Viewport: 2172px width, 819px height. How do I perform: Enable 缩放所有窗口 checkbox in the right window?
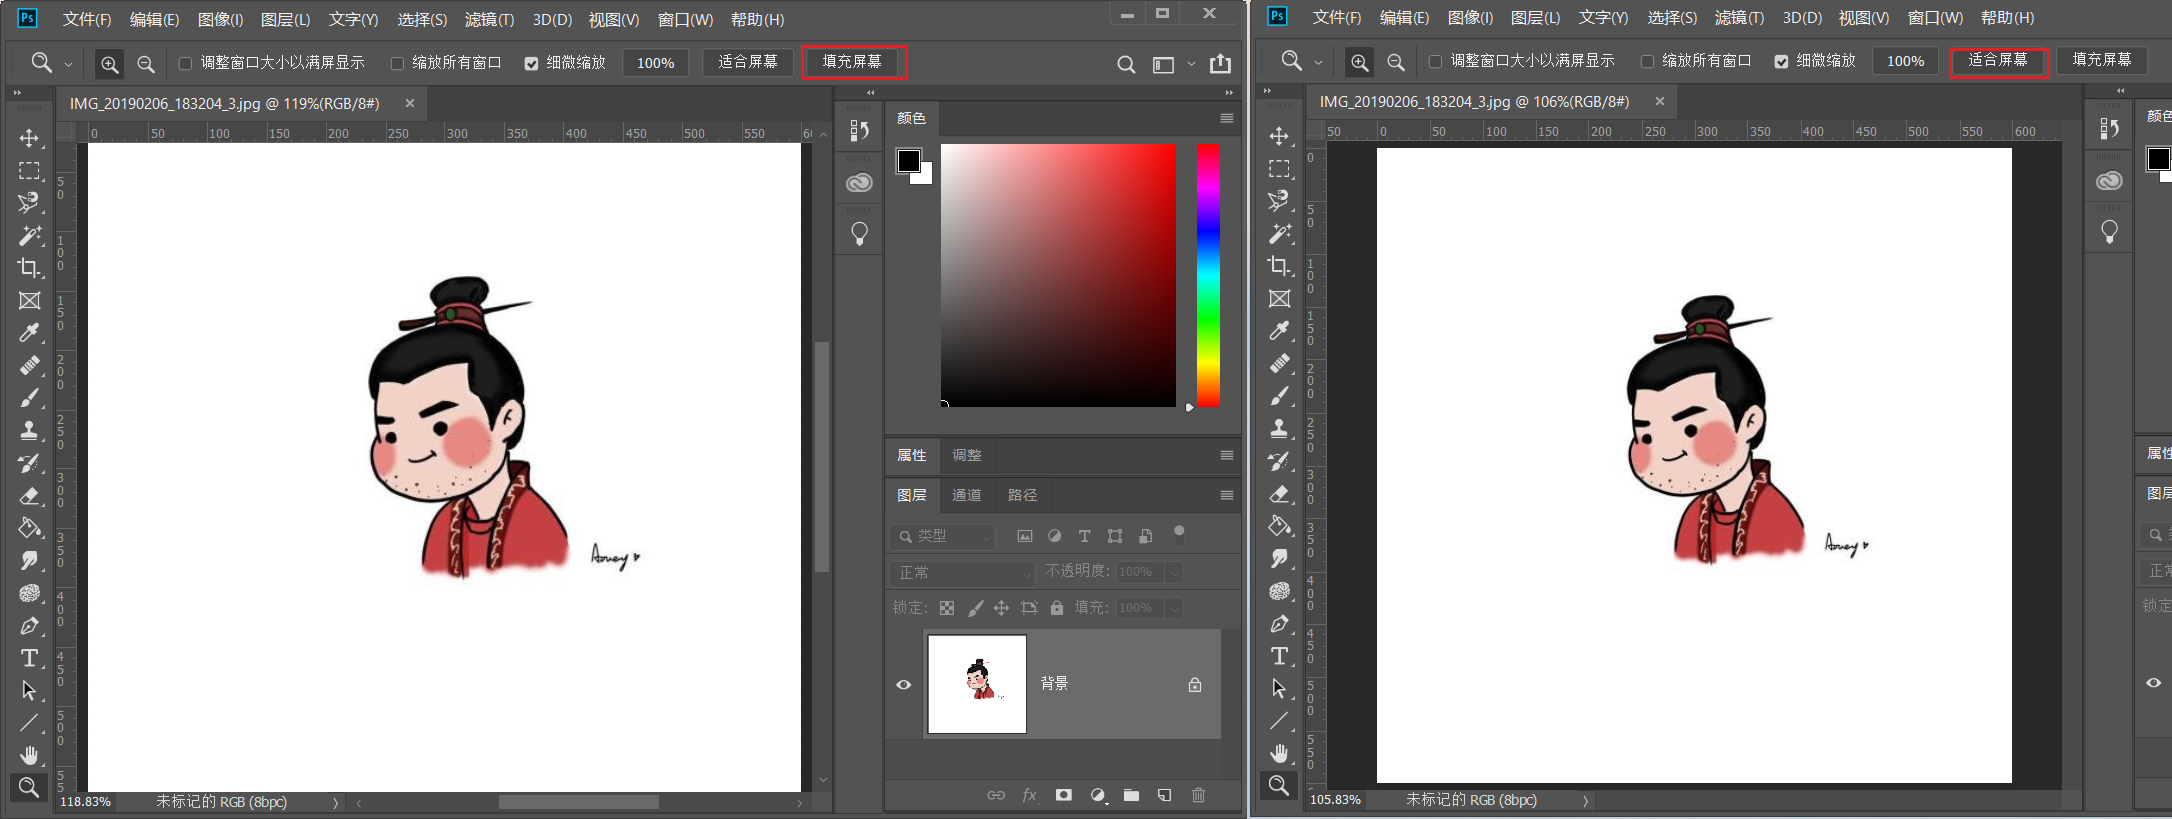tap(1647, 61)
